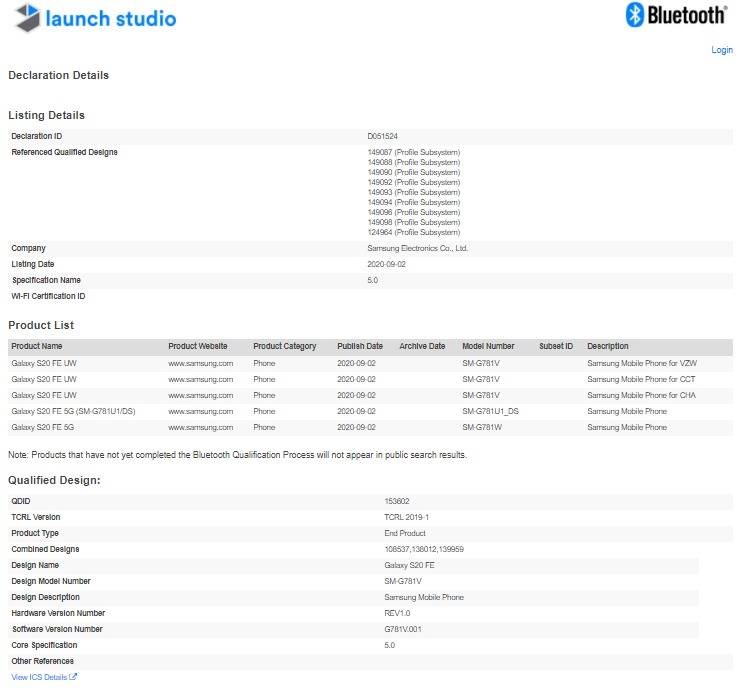
Task: Click referenced design 124964 (Profile Subsystem)
Action: coord(414,232)
